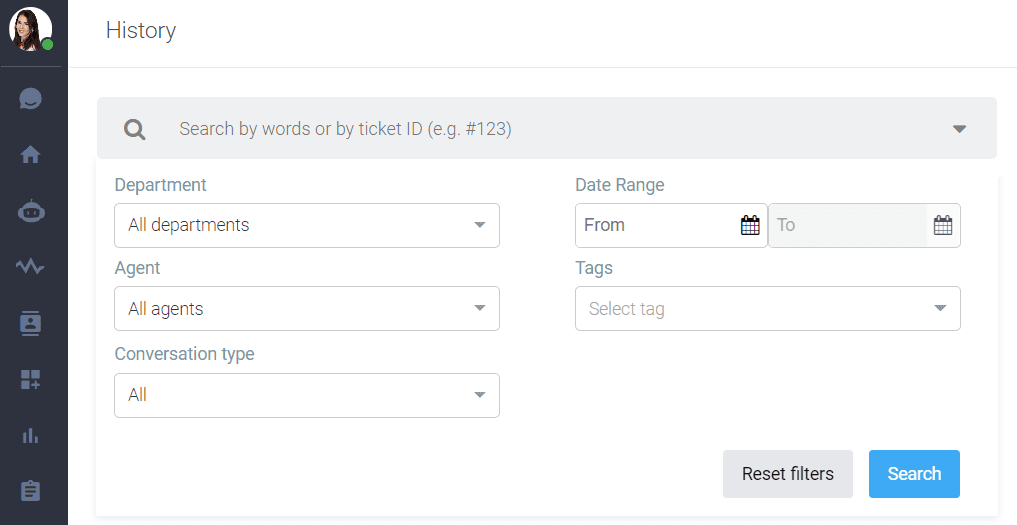
Task: Focus the search by words or ticket ID field
Action: (x=547, y=128)
